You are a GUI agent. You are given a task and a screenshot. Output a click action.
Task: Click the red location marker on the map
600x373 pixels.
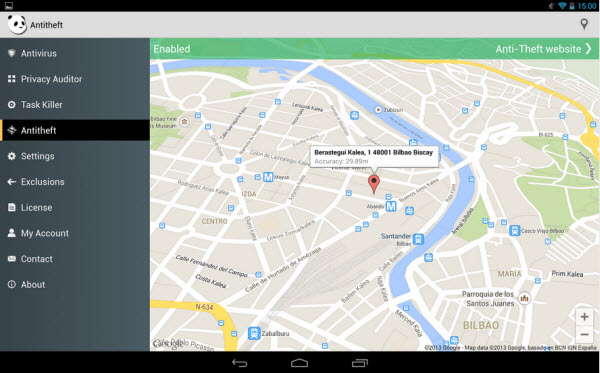click(x=374, y=184)
